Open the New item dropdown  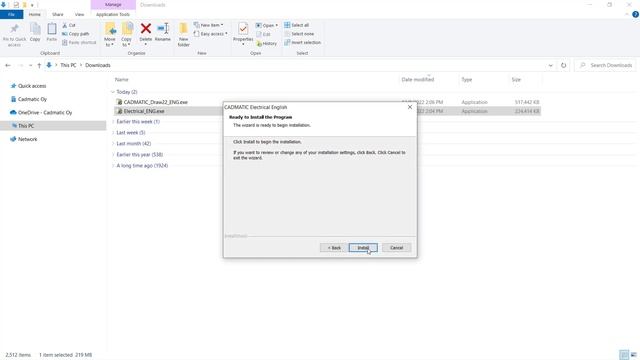(209, 25)
